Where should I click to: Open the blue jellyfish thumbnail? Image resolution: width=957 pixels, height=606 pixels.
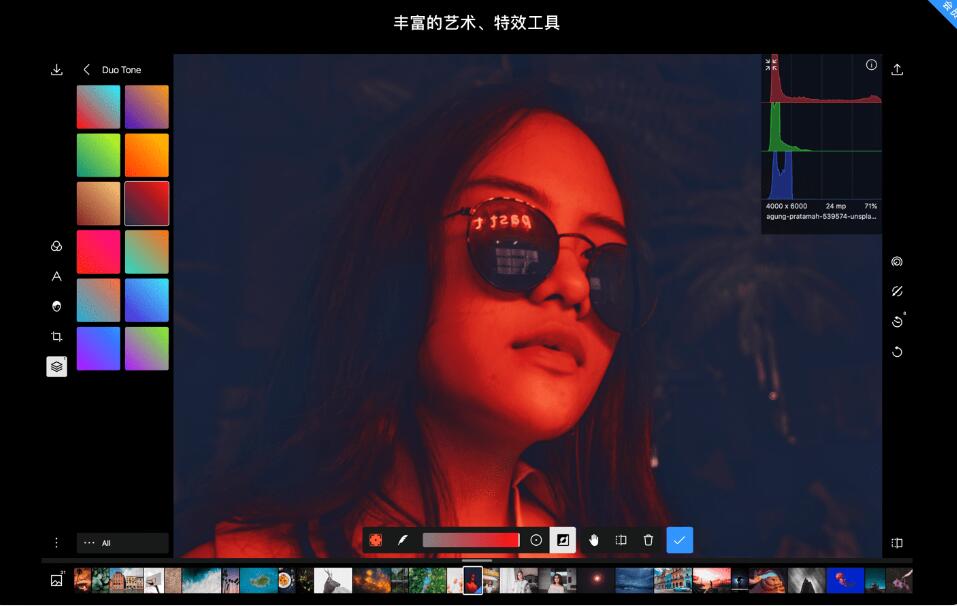(845, 580)
